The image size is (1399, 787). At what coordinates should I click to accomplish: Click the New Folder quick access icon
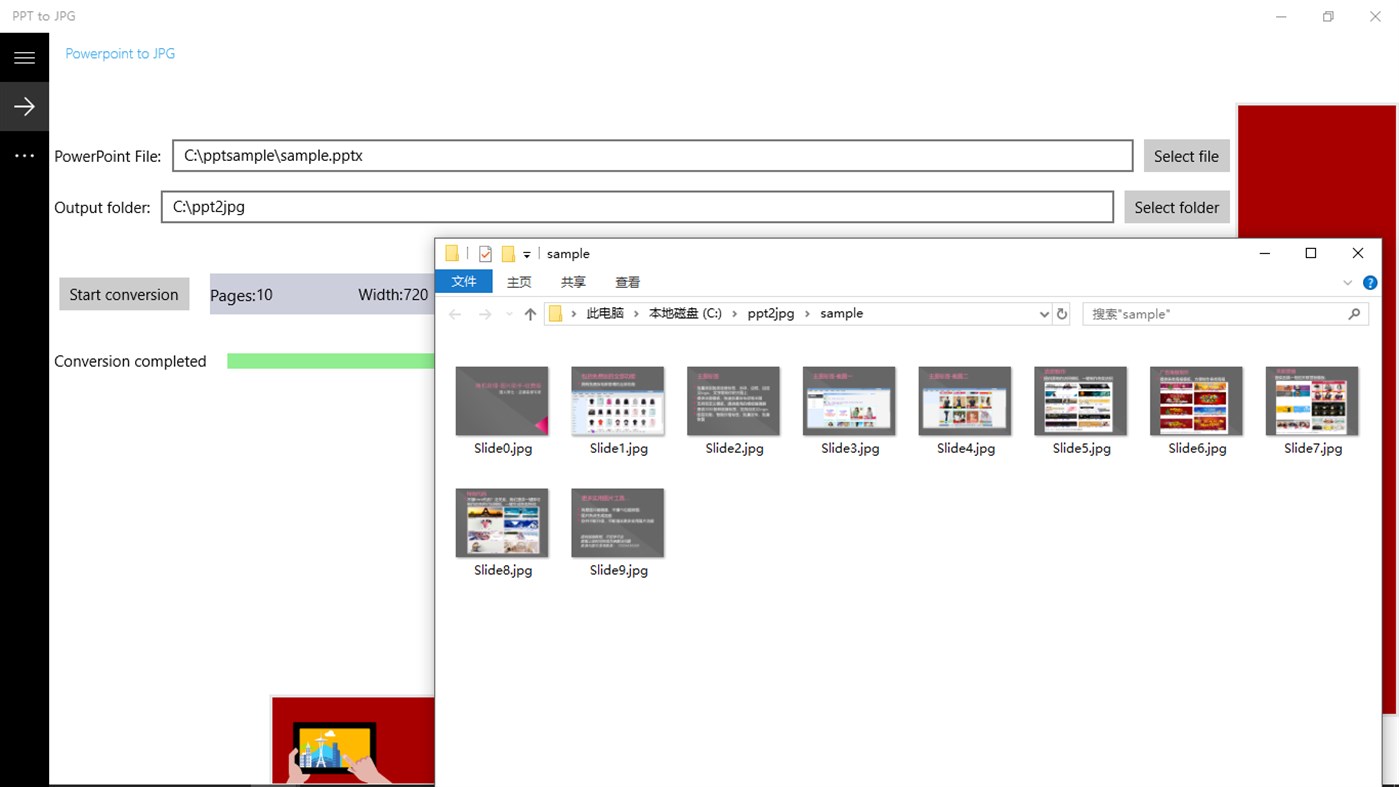point(509,253)
